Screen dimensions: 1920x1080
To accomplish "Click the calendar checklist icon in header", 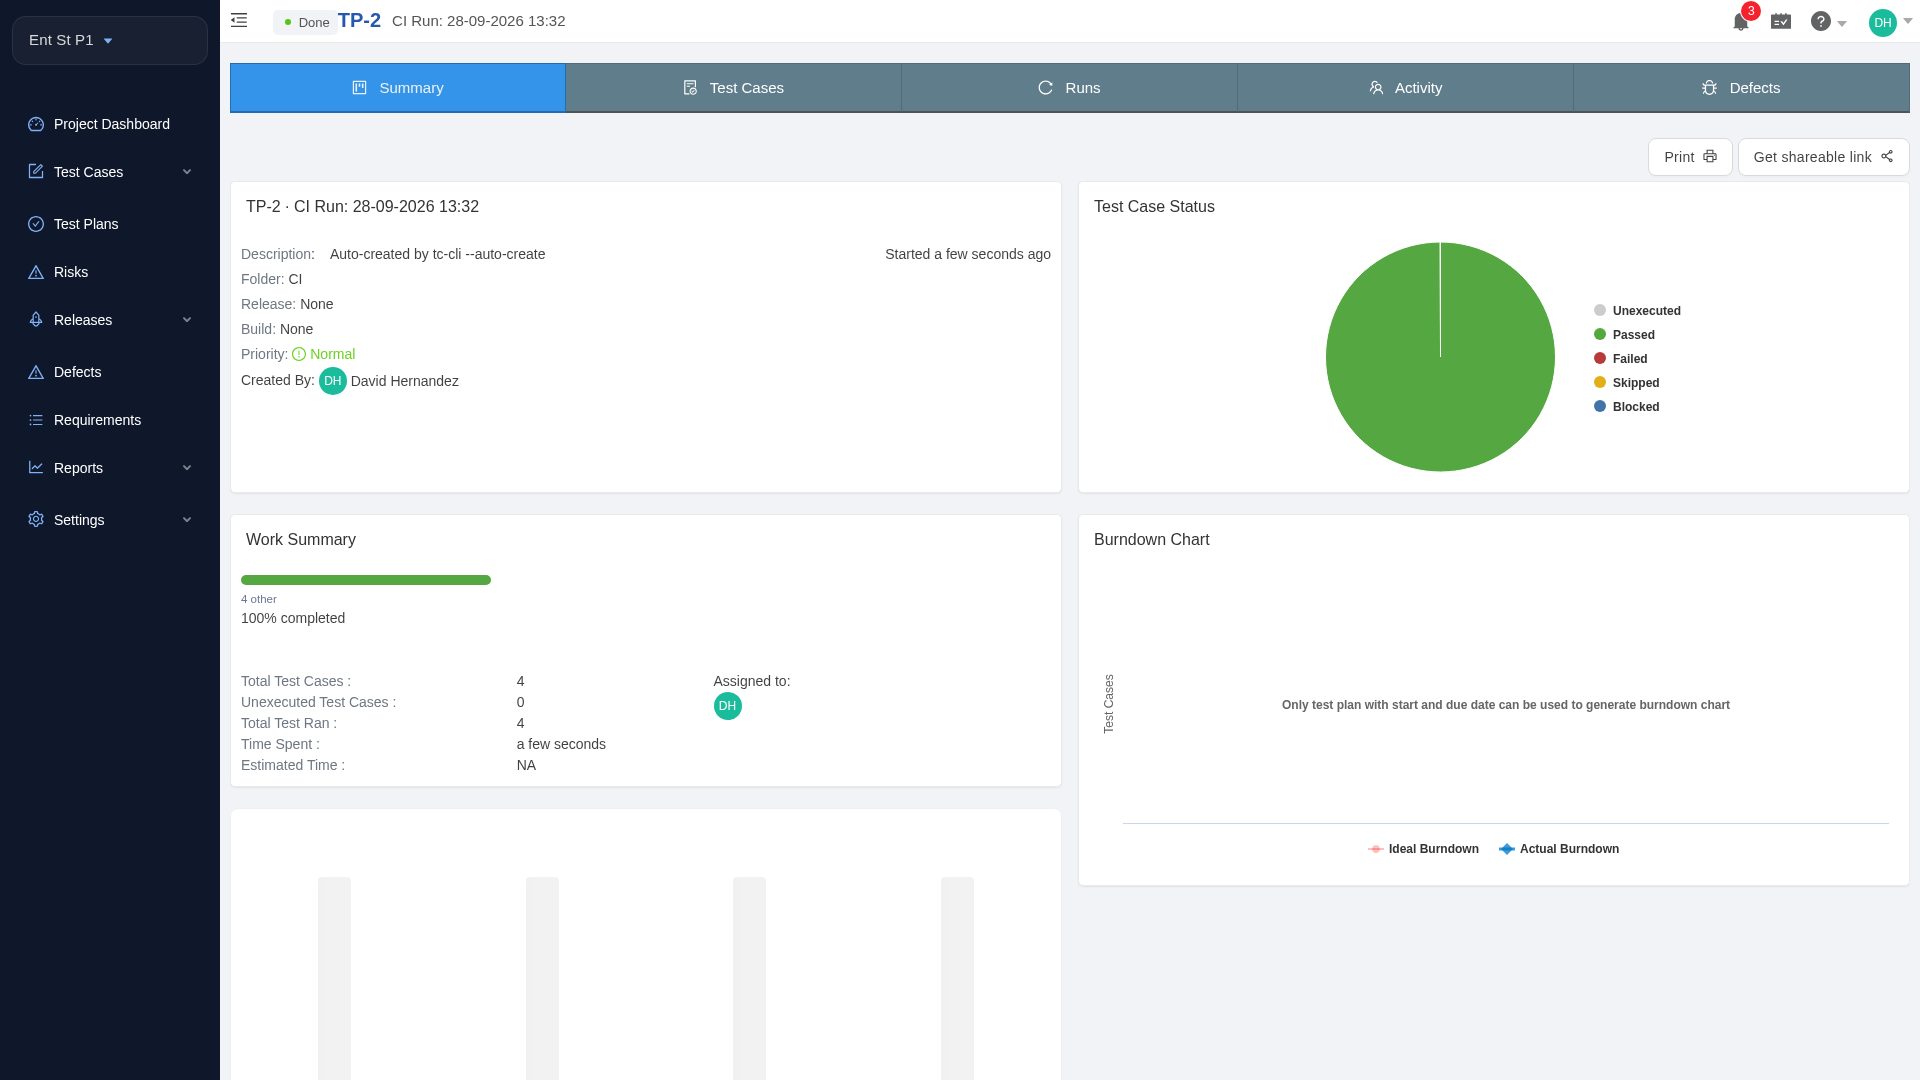I will coord(1781,21).
